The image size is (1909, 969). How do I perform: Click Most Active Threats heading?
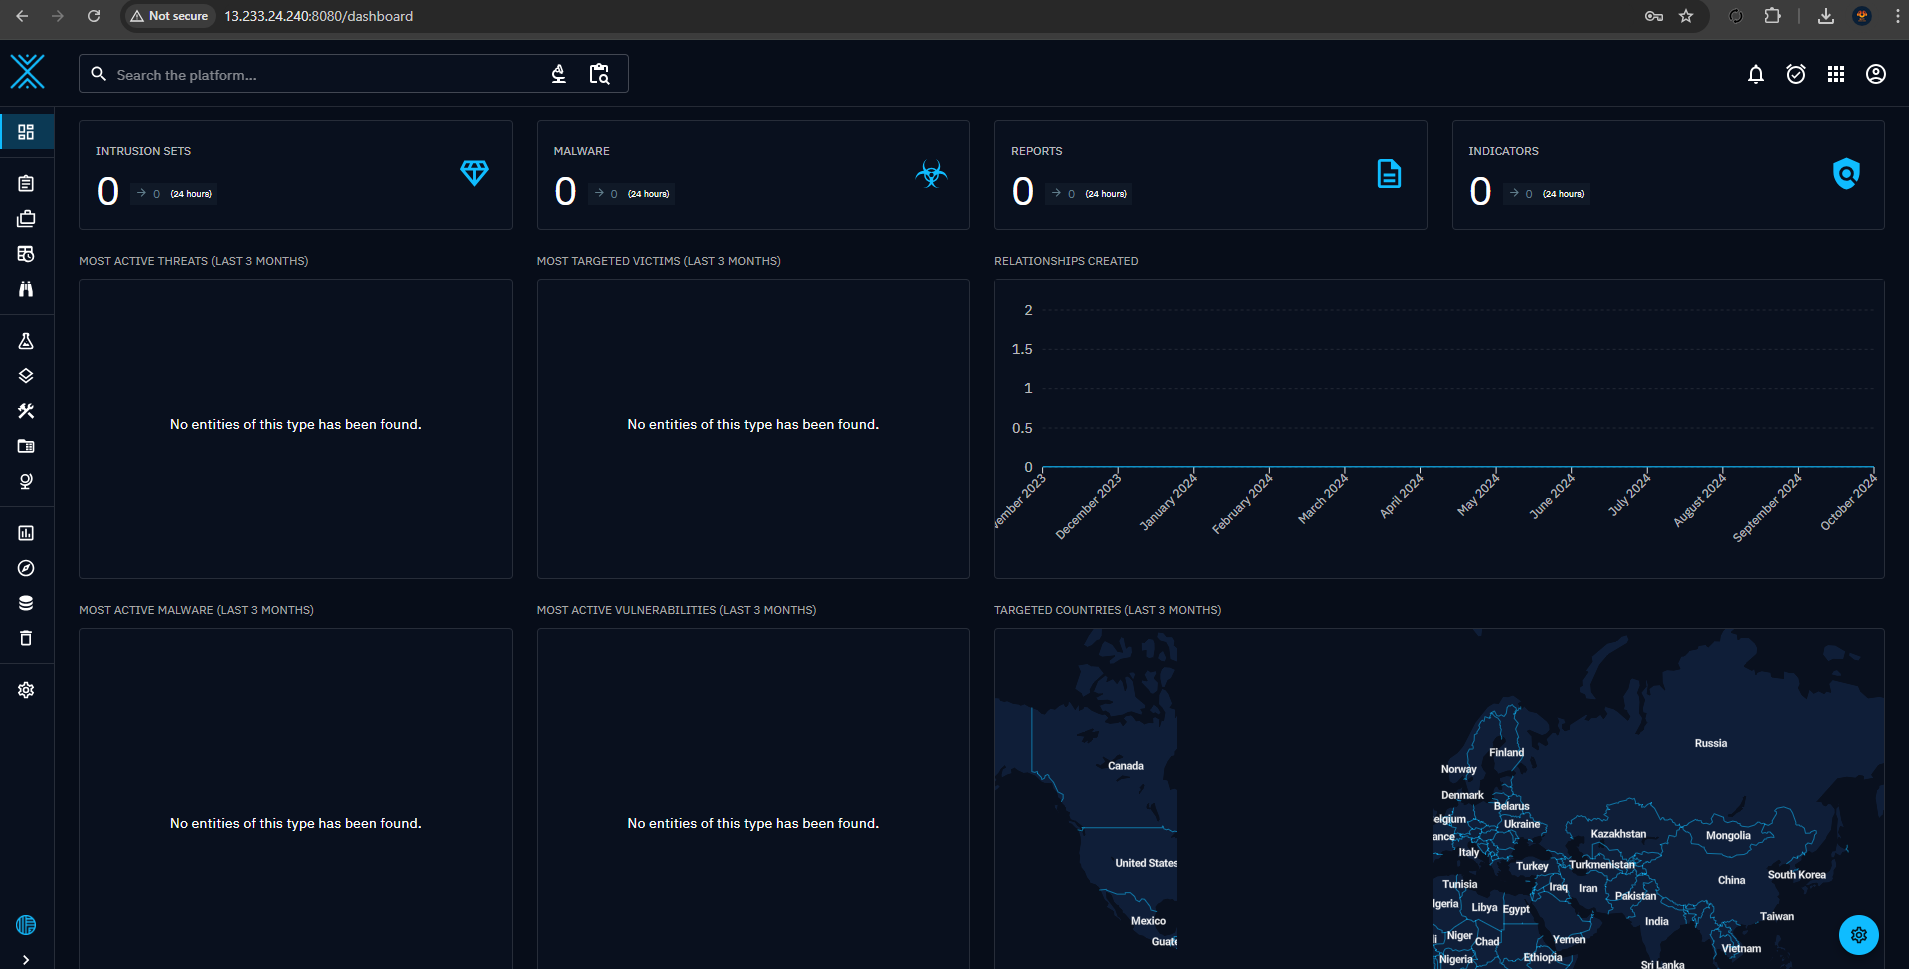tap(194, 261)
